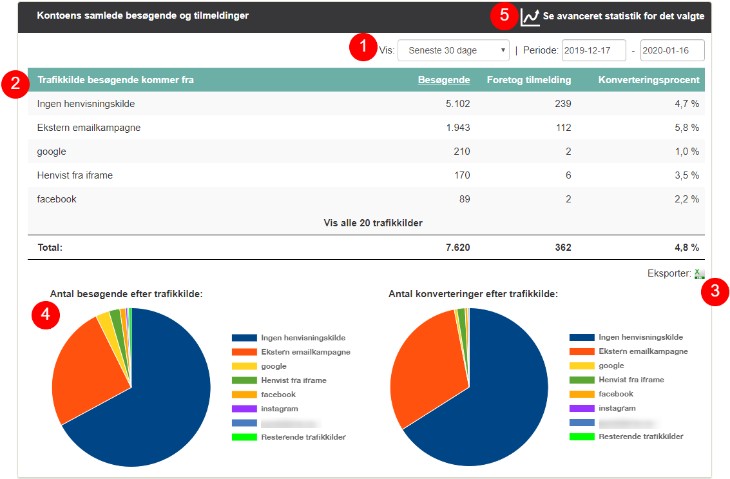Click the red marker number 2
Viewport: 730px width, 479px height.
[x=13, y=83]
